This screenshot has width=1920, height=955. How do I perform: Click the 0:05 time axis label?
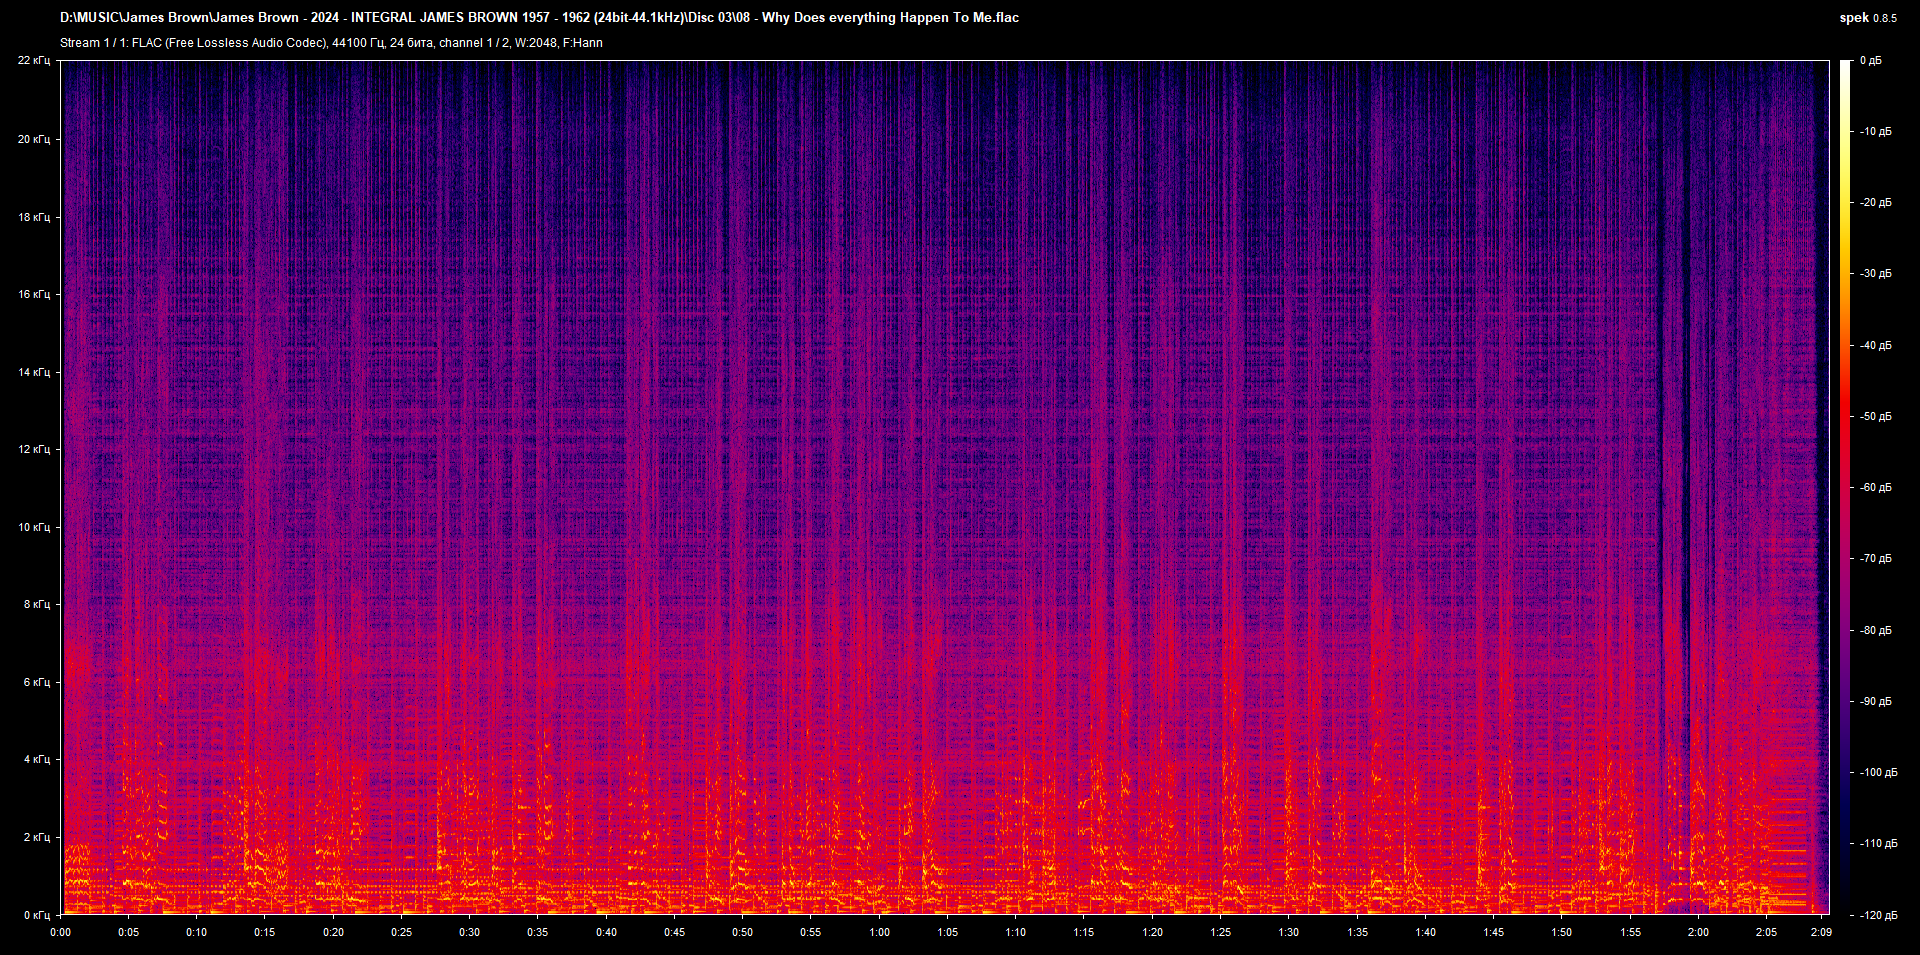click(x=129, y=932)
